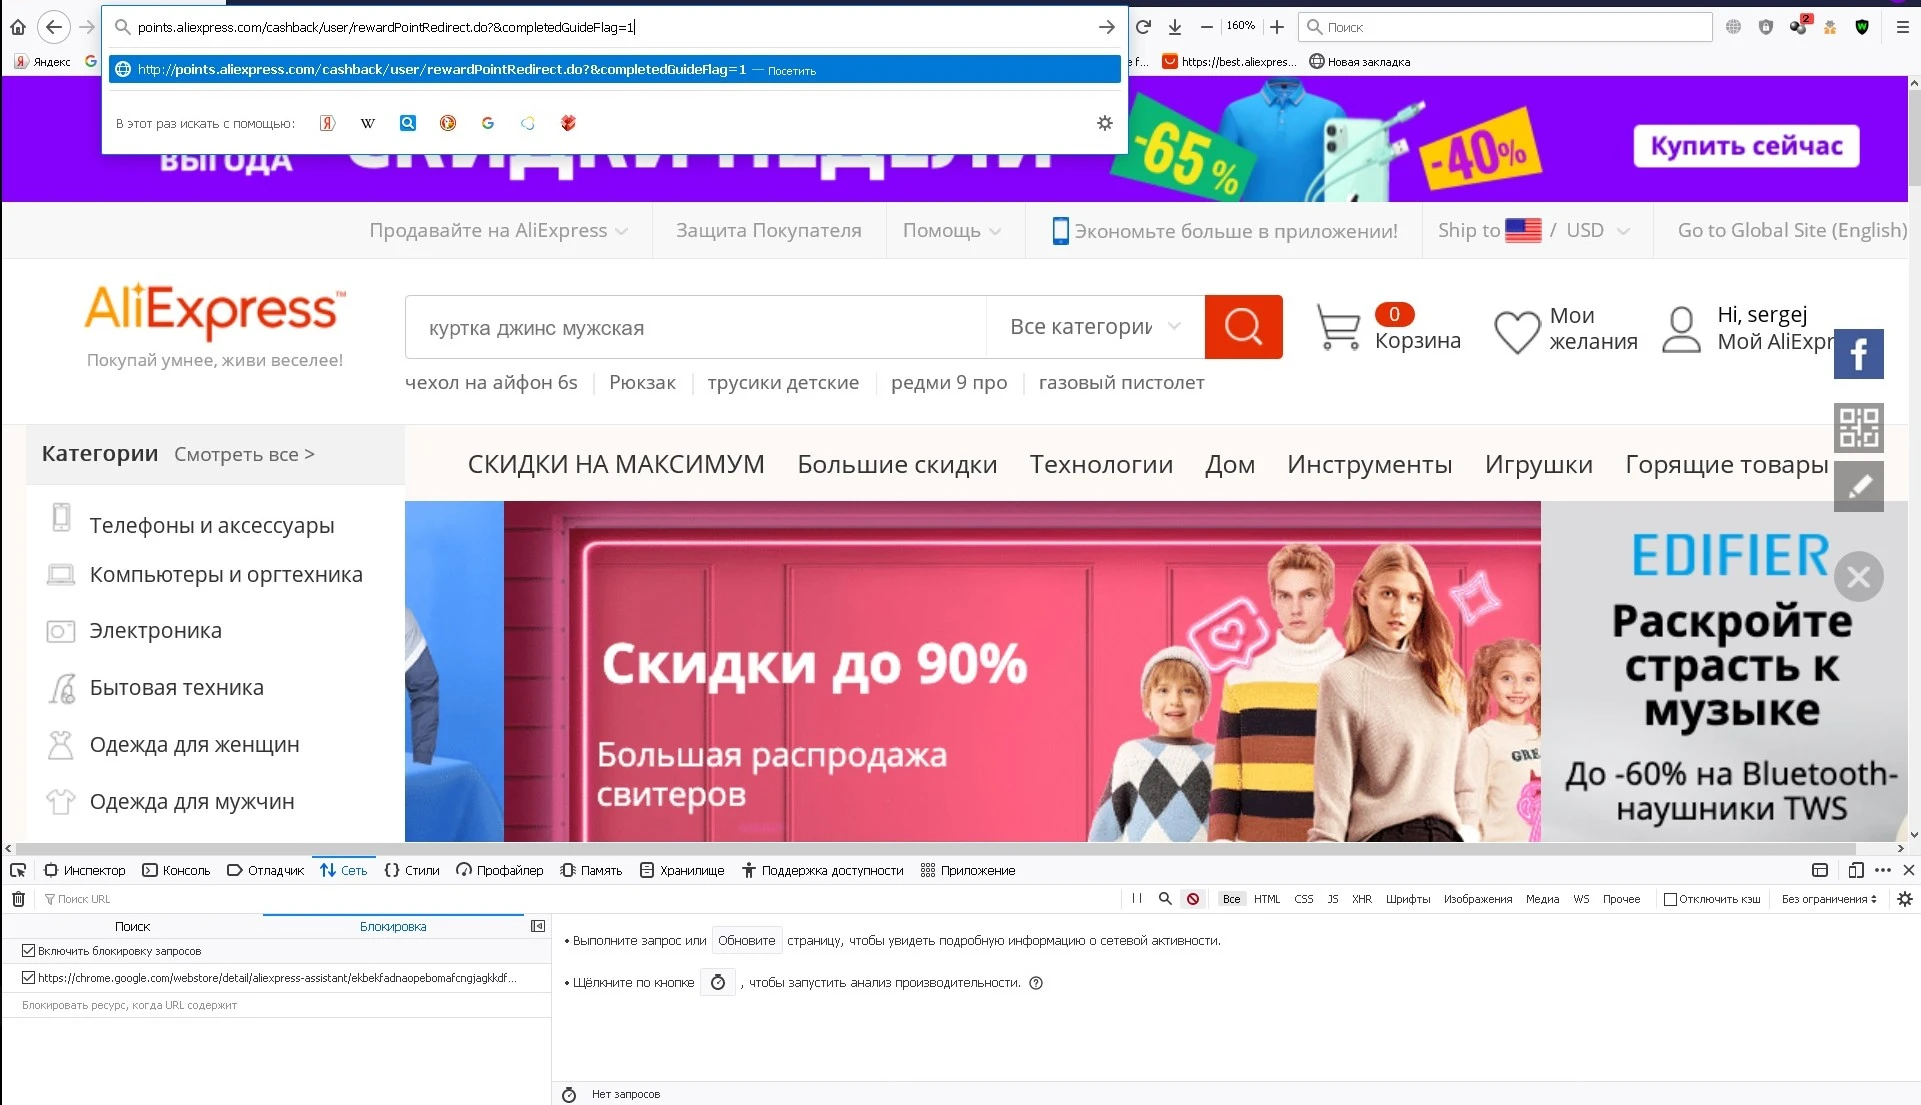
Task: Pause network request recording
Action: point(1137,899)
